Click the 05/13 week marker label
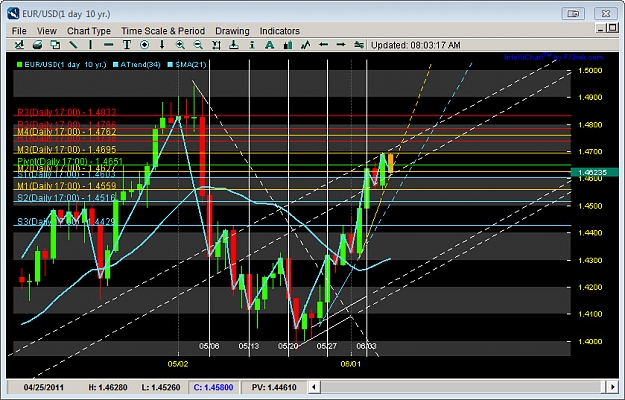This screenshot has width=625, height=400. coord(249,346)
